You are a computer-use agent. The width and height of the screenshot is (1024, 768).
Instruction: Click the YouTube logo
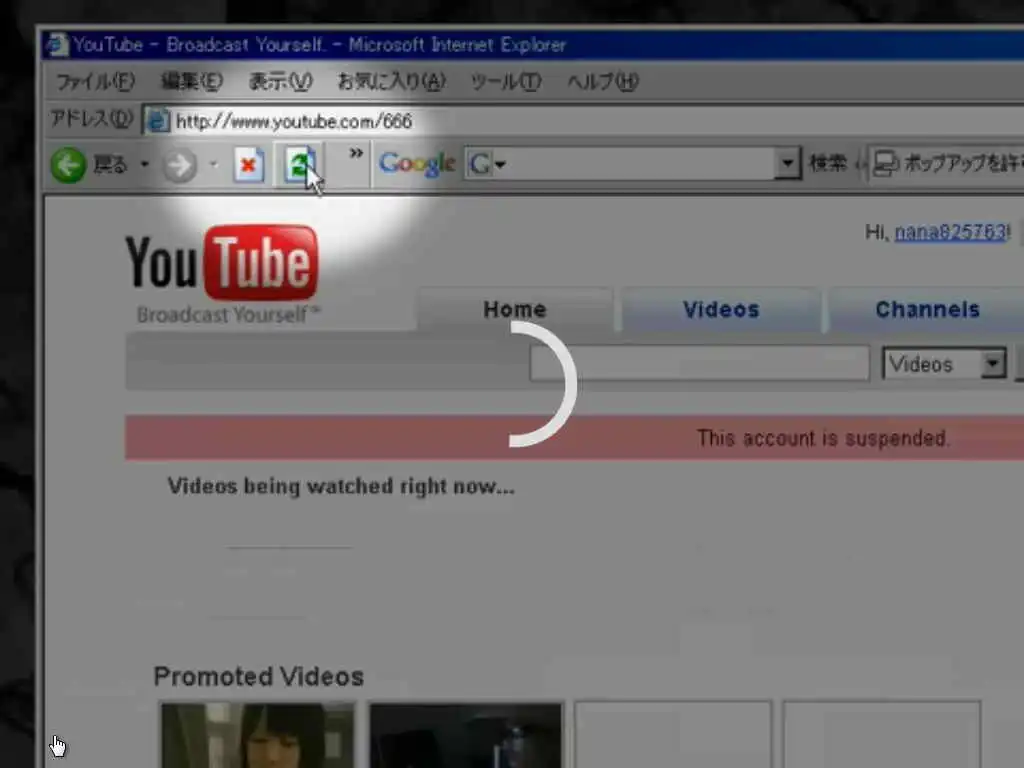(222, 263)
